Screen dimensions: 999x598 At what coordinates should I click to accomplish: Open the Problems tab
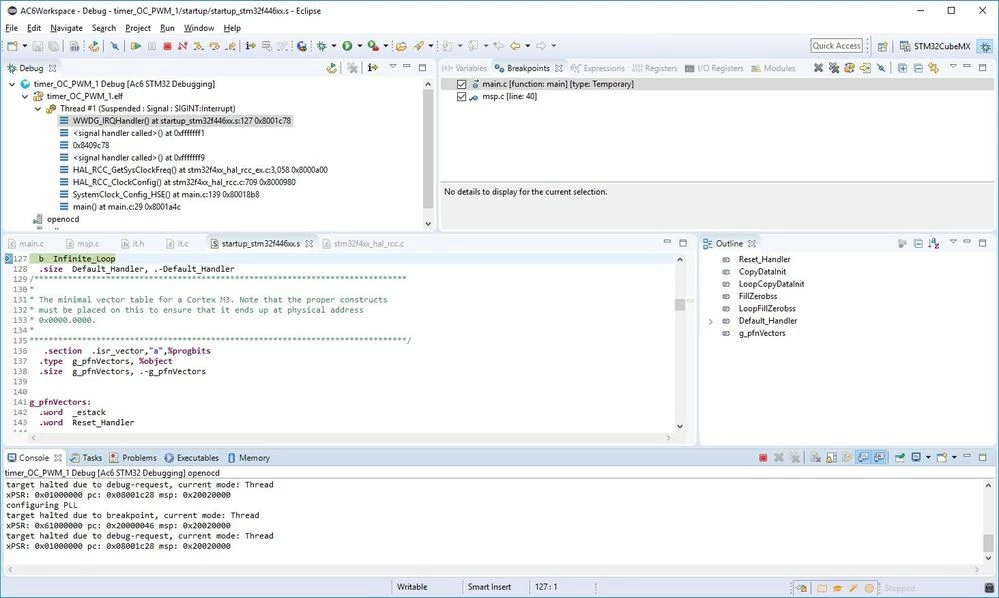coord(133,458)
